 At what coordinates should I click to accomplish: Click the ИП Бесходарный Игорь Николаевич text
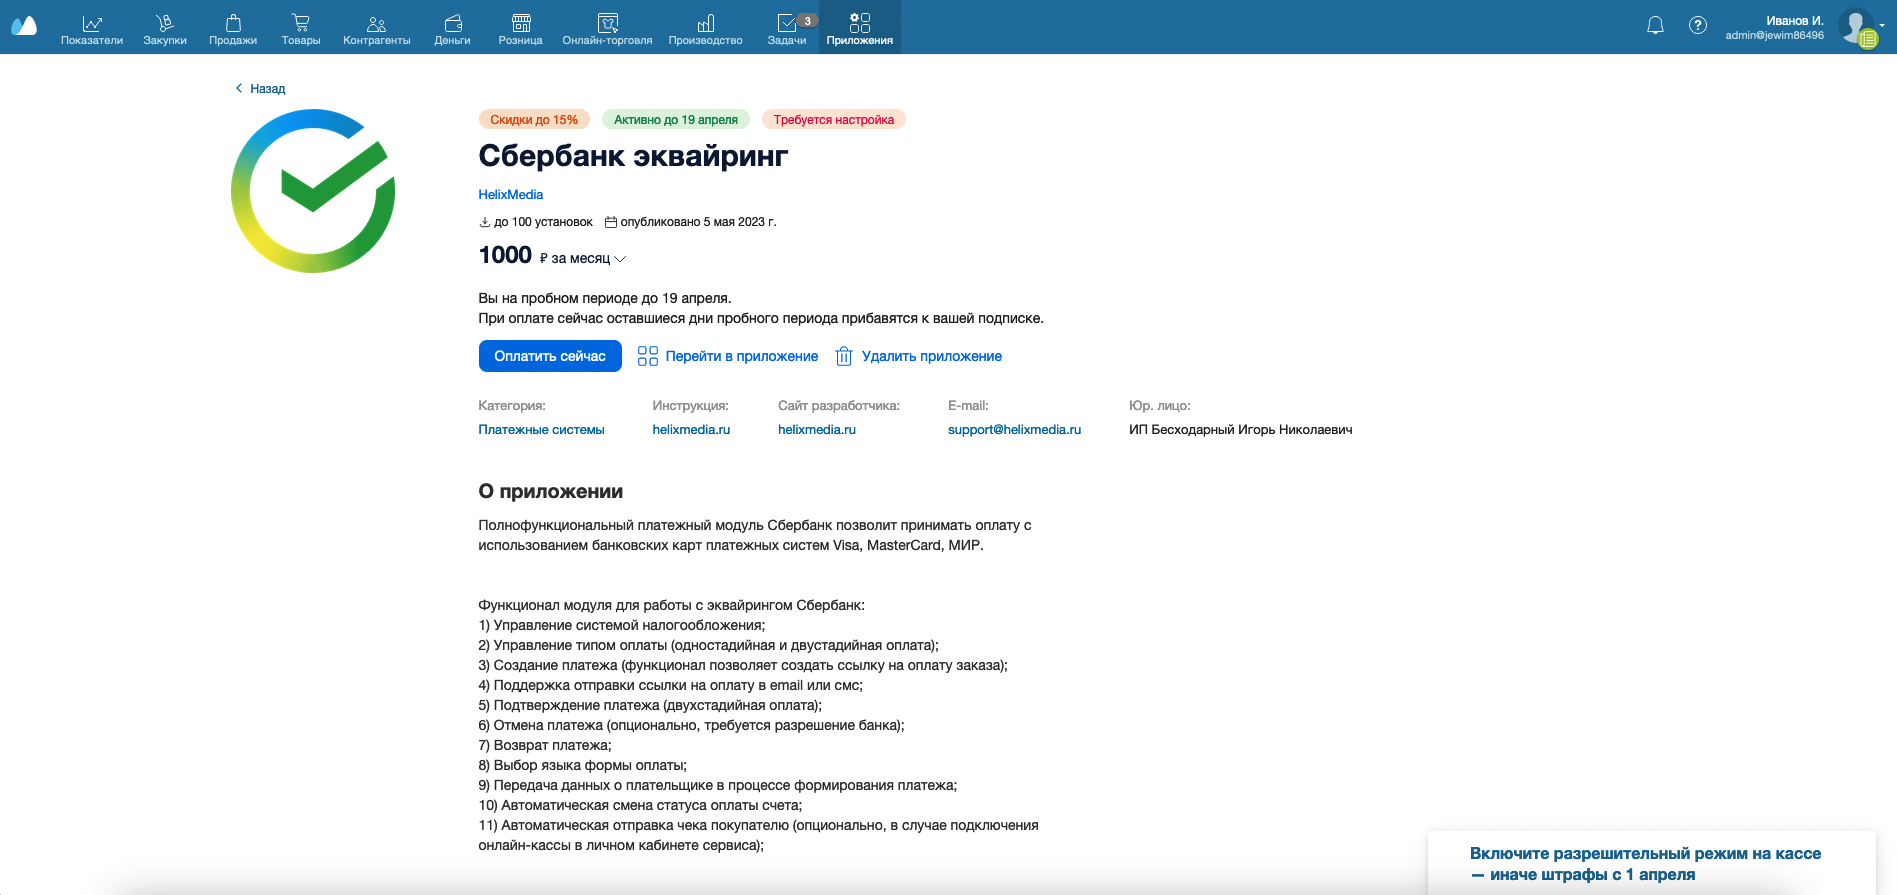point(1241,430)
